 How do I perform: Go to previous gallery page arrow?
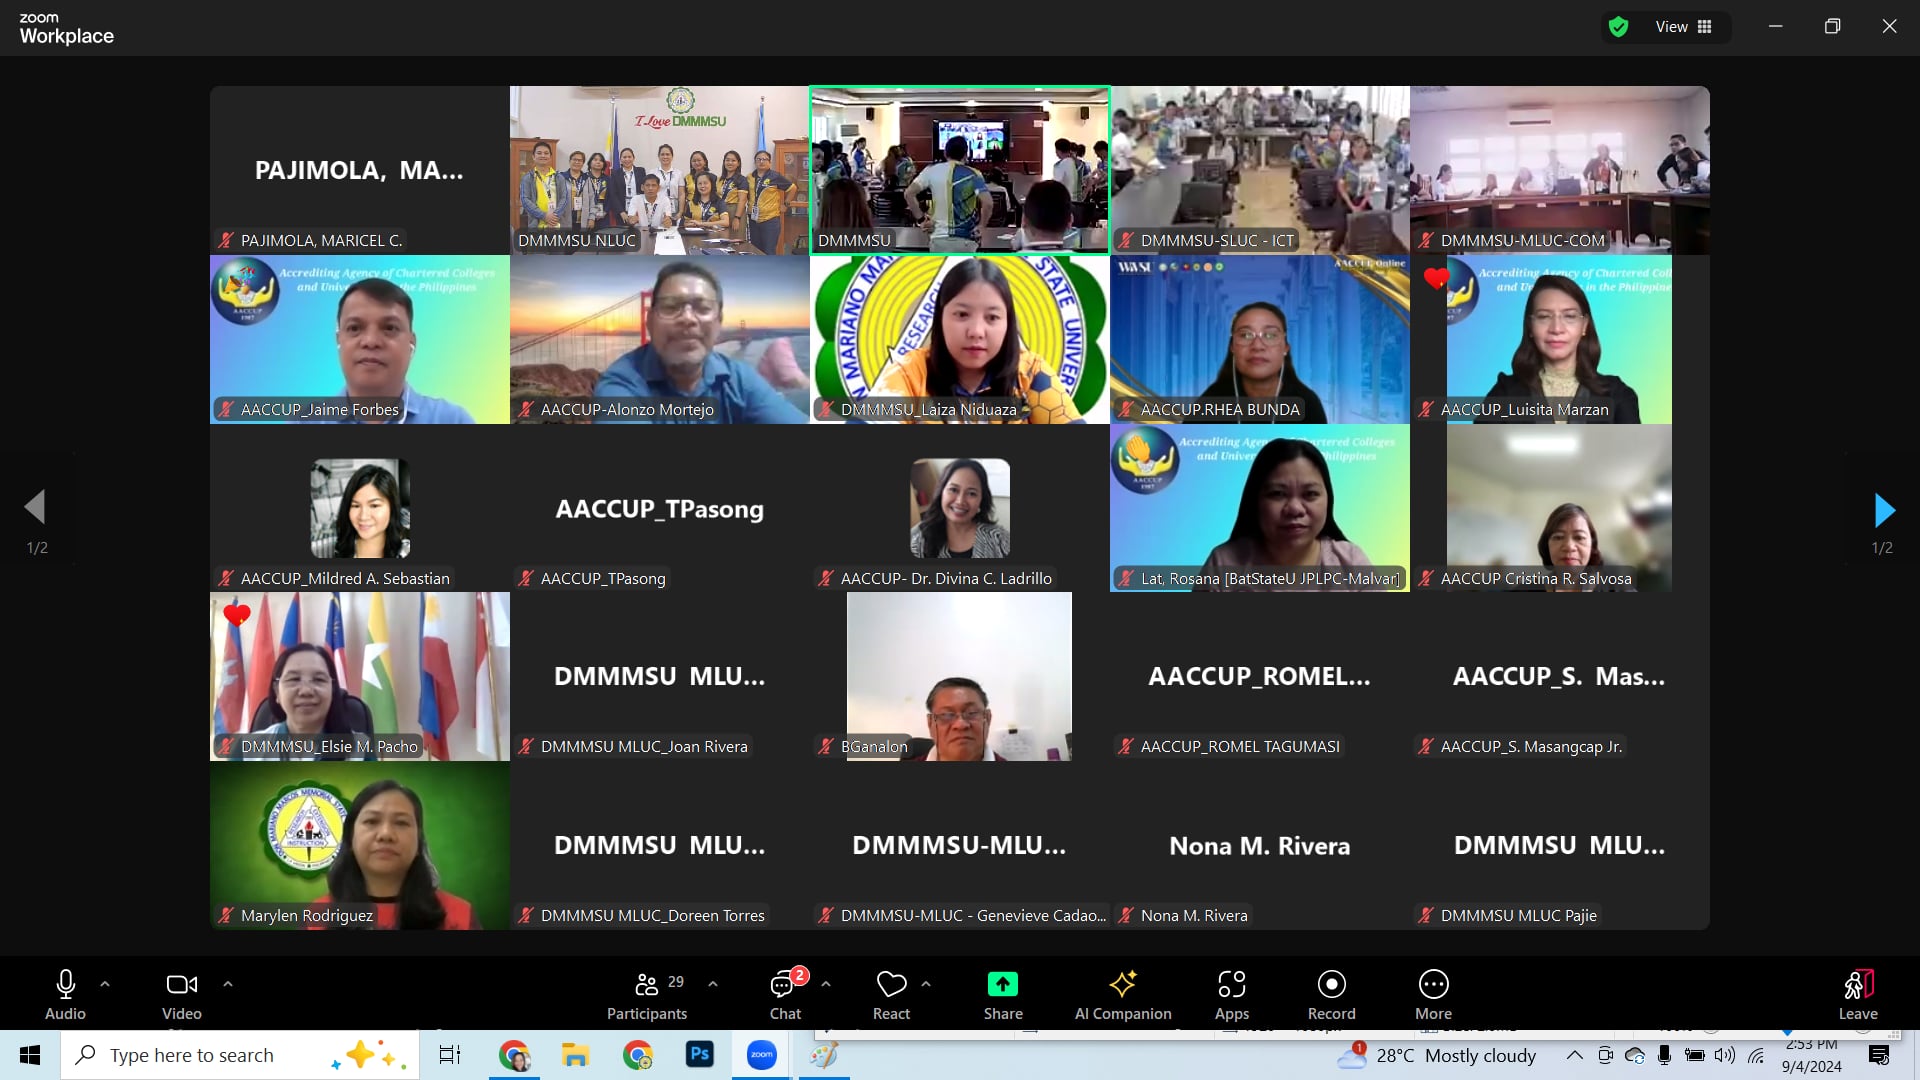pos(36,507)
